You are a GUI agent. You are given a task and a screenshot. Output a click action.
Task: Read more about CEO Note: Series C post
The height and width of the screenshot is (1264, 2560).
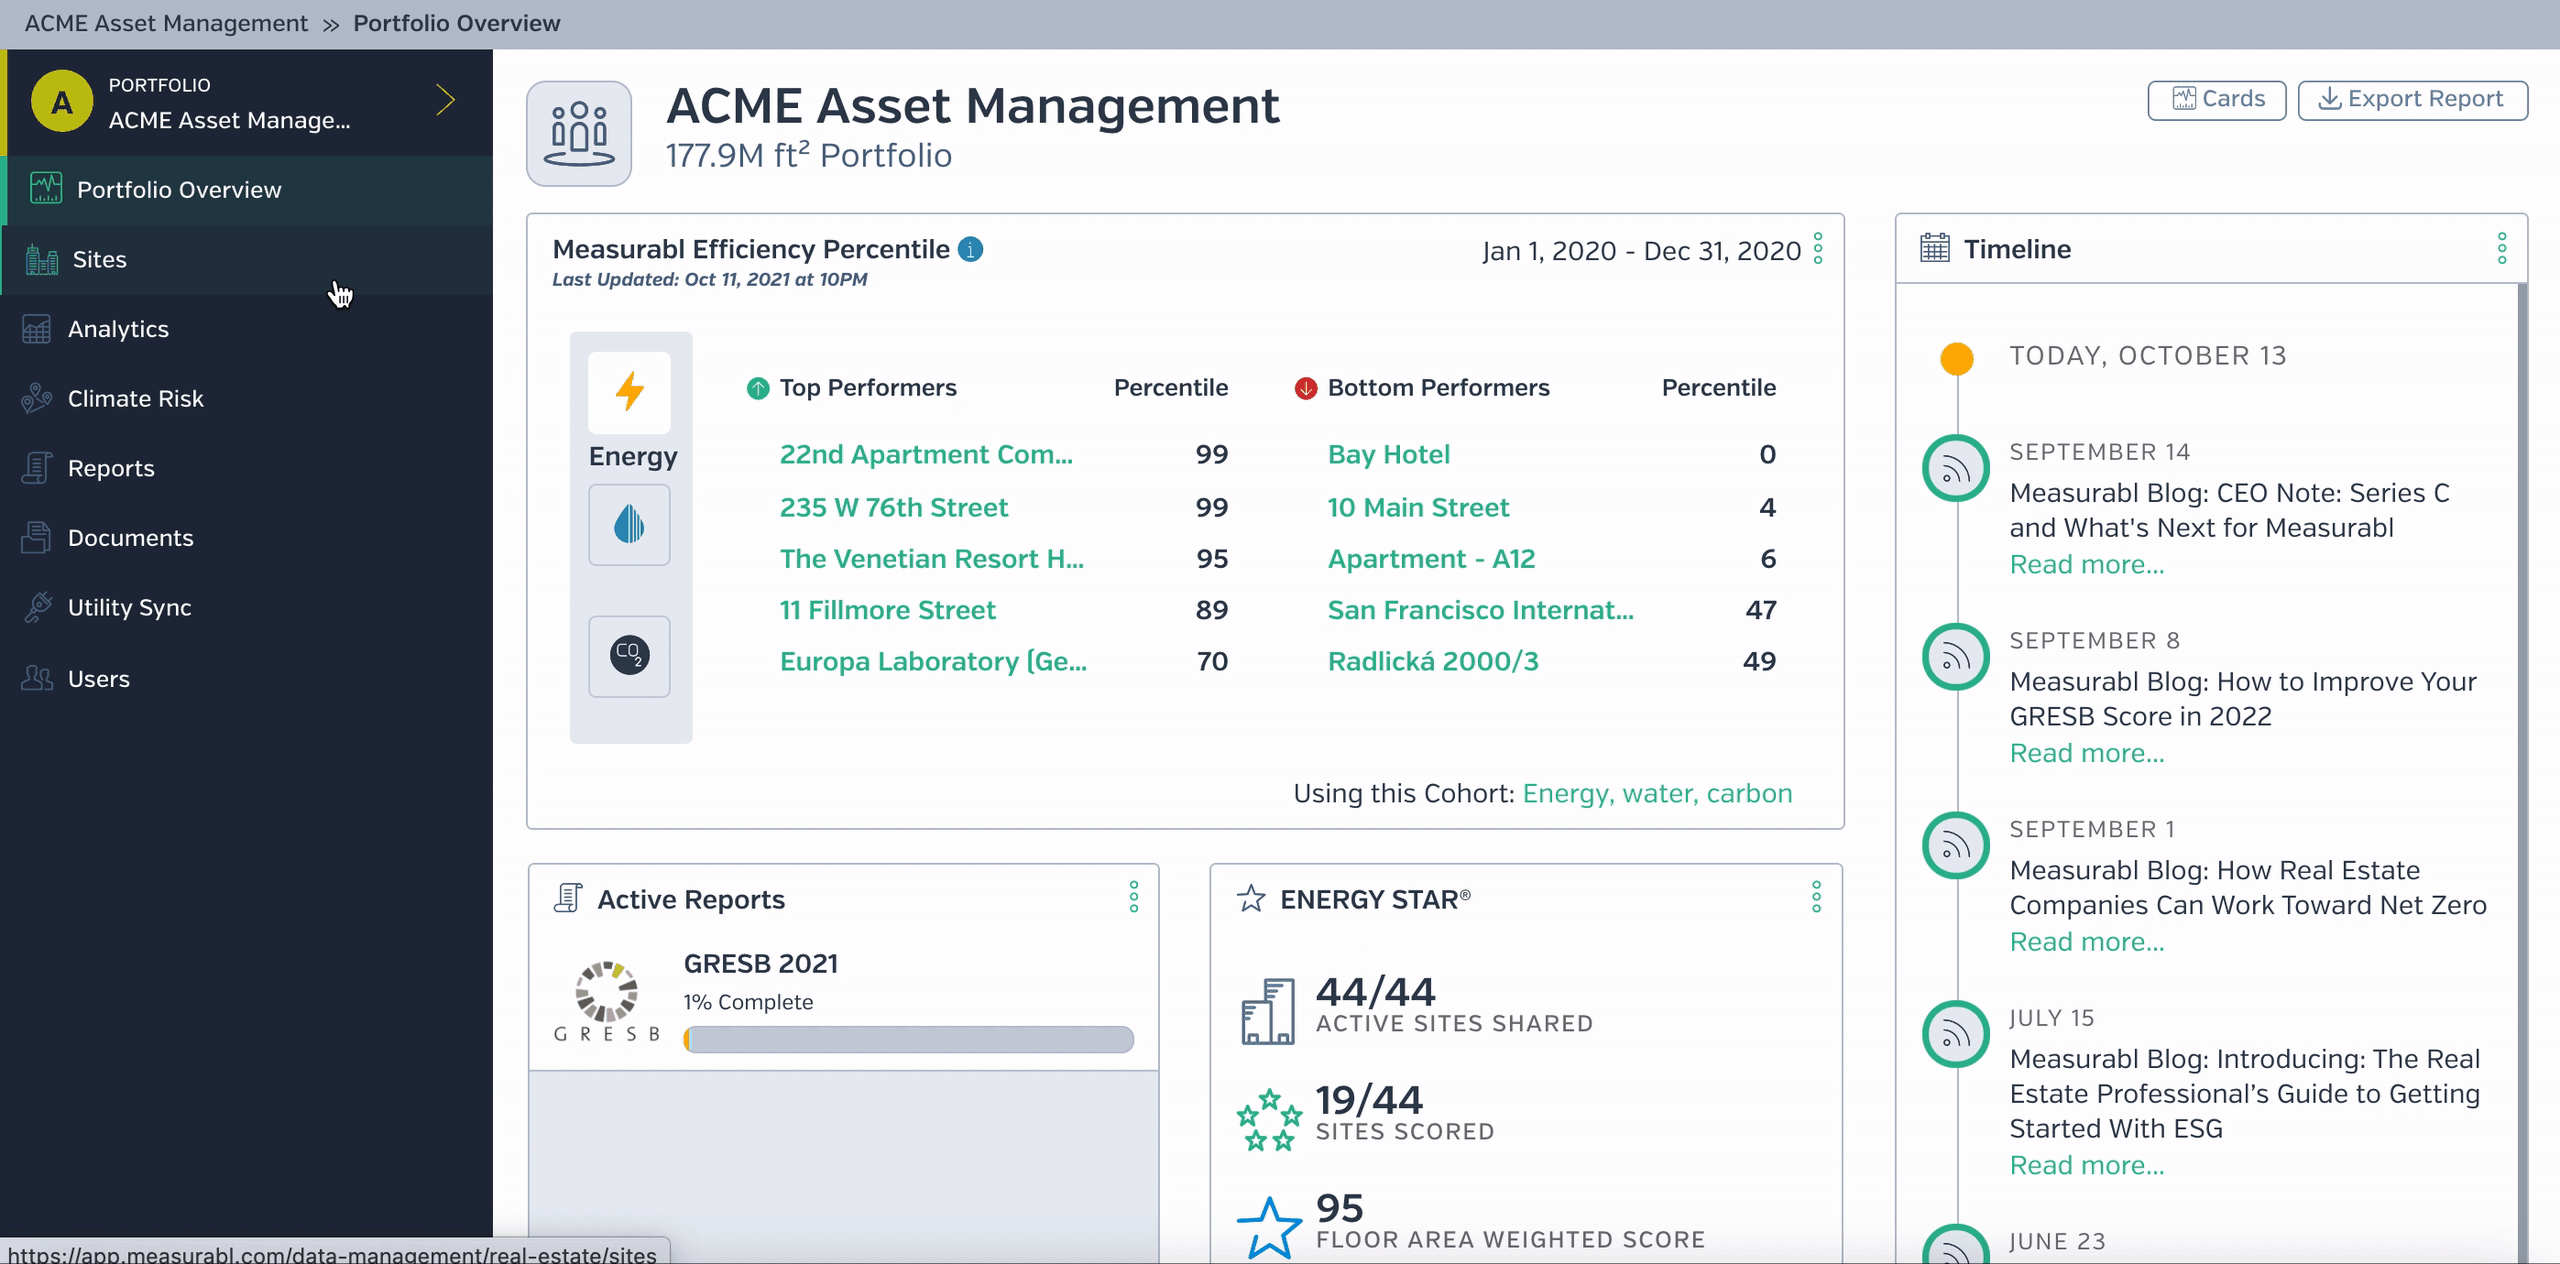click(2087, 565)
